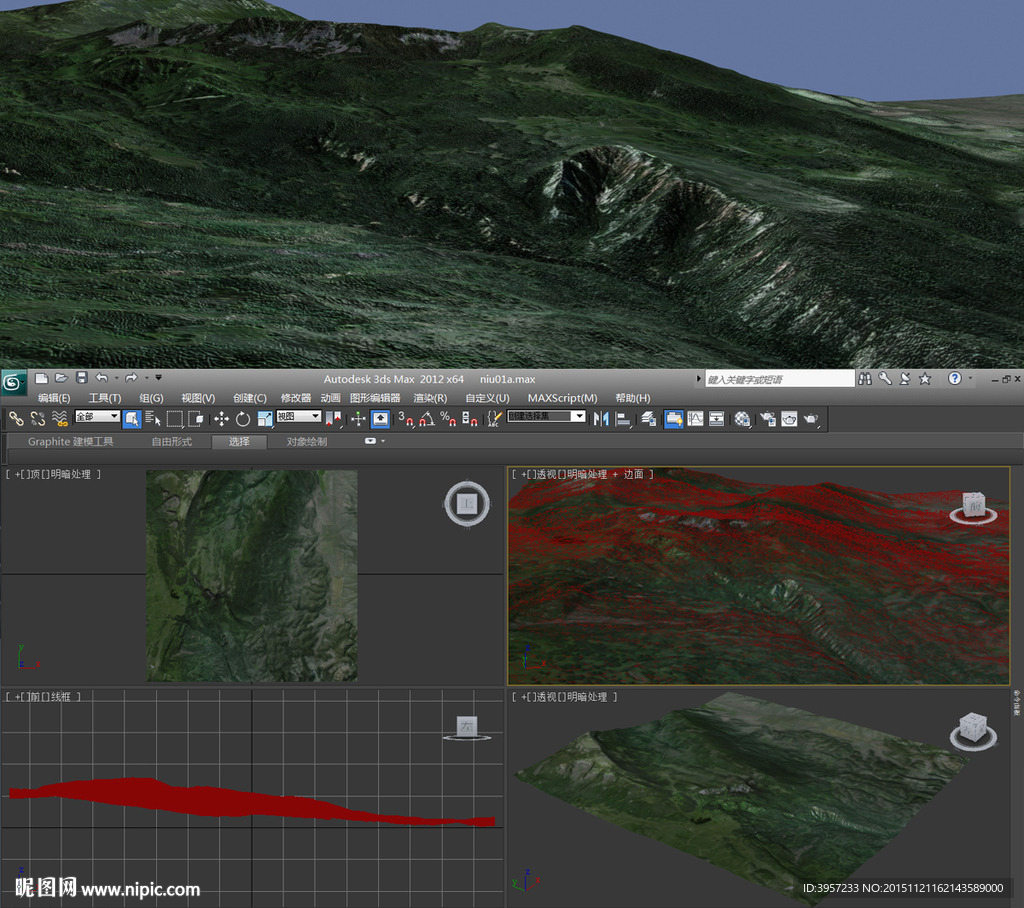The width and height of the screenshot is (1024, 908).
Task: Select the Select and Move tool
Action: (x=221, y=419)
